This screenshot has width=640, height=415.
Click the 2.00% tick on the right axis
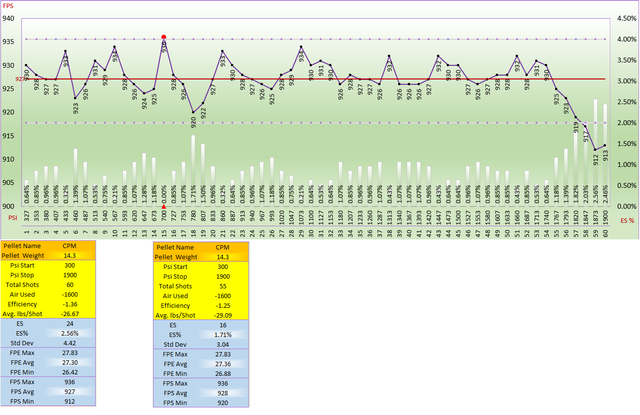click(x=627, y=123)
